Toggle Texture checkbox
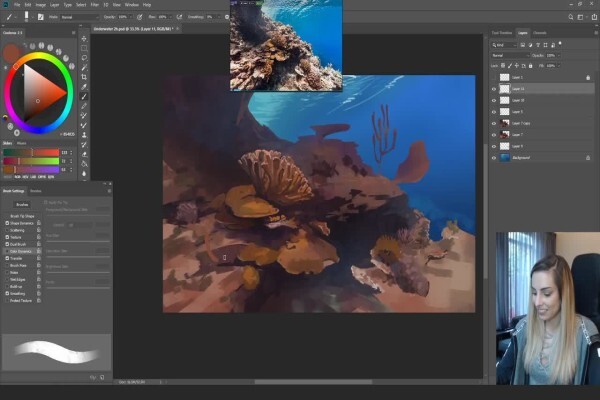This screenshot has width=600, height=400. coord(7,237)
